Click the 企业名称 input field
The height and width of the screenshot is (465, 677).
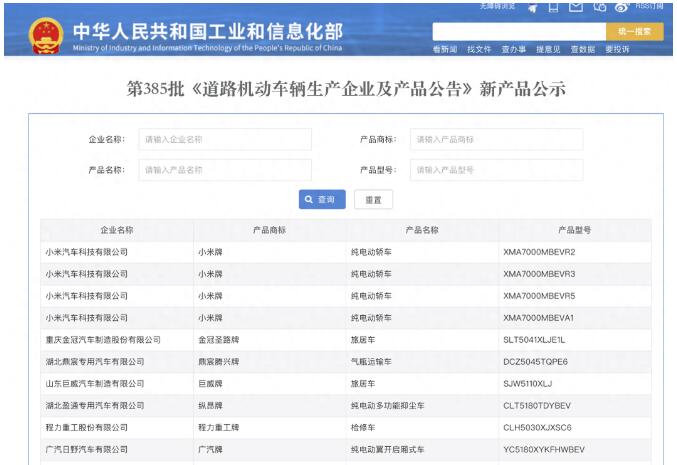coord(225,139)
